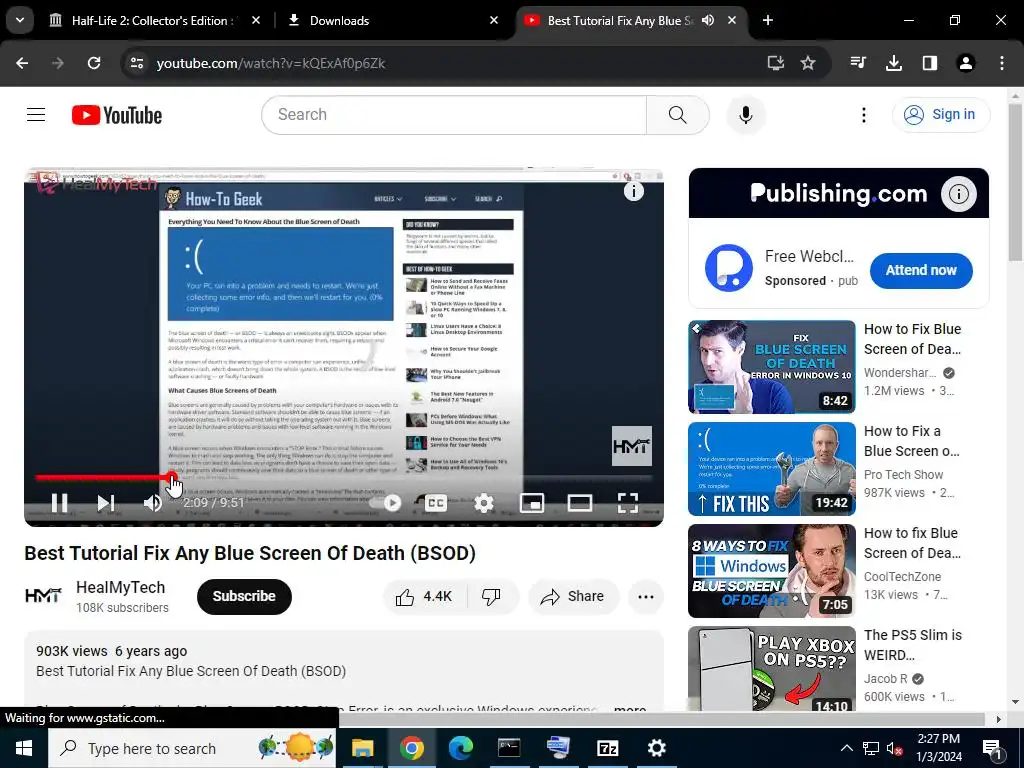
Task: Toggle the autoplay switch in player
Action: 385,502
